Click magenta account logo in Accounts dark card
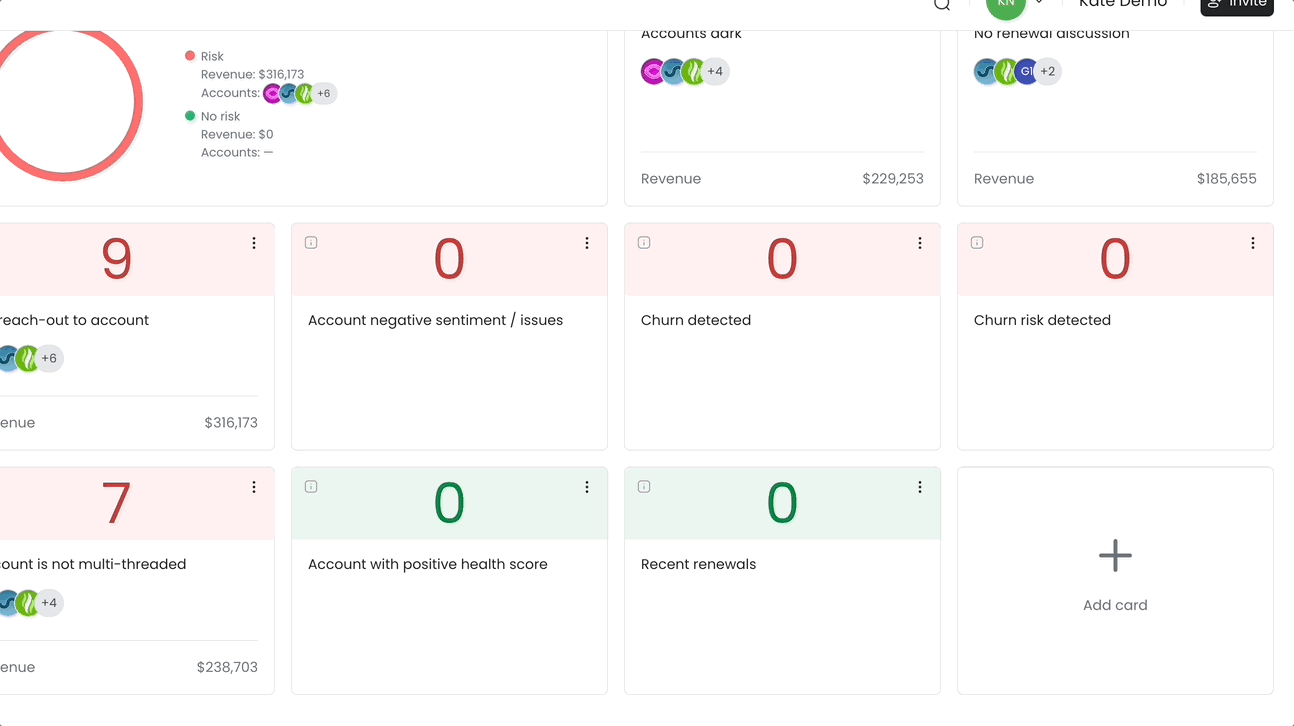Screen dimensions: 1294x726 (653, 72)
